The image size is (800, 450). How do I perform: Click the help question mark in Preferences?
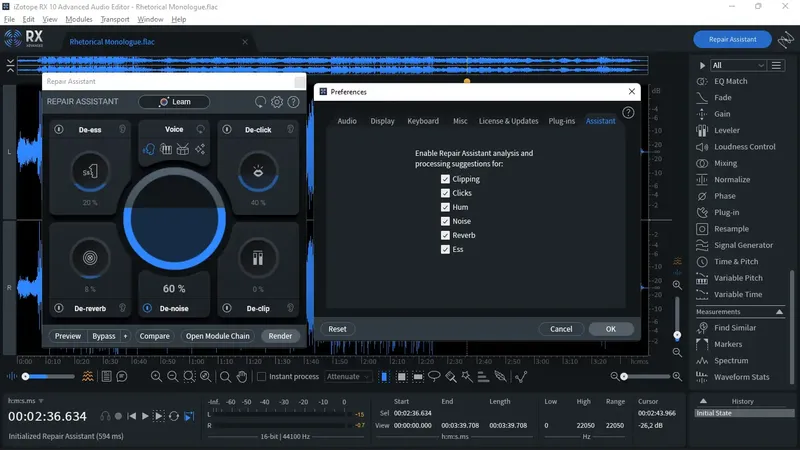(x=628, y=113)
